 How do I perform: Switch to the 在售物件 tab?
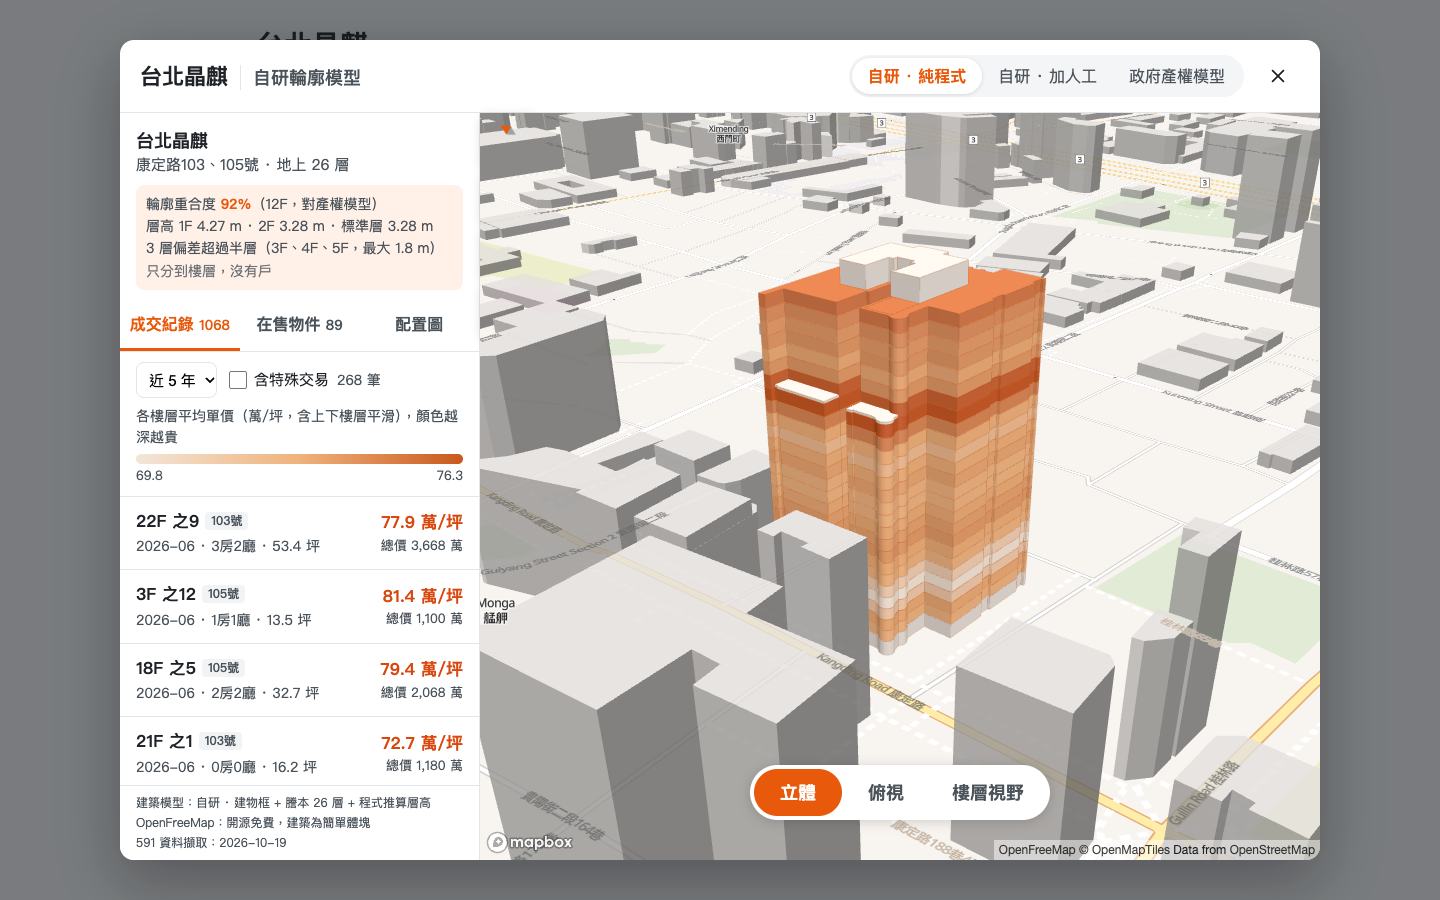(299, 325)
